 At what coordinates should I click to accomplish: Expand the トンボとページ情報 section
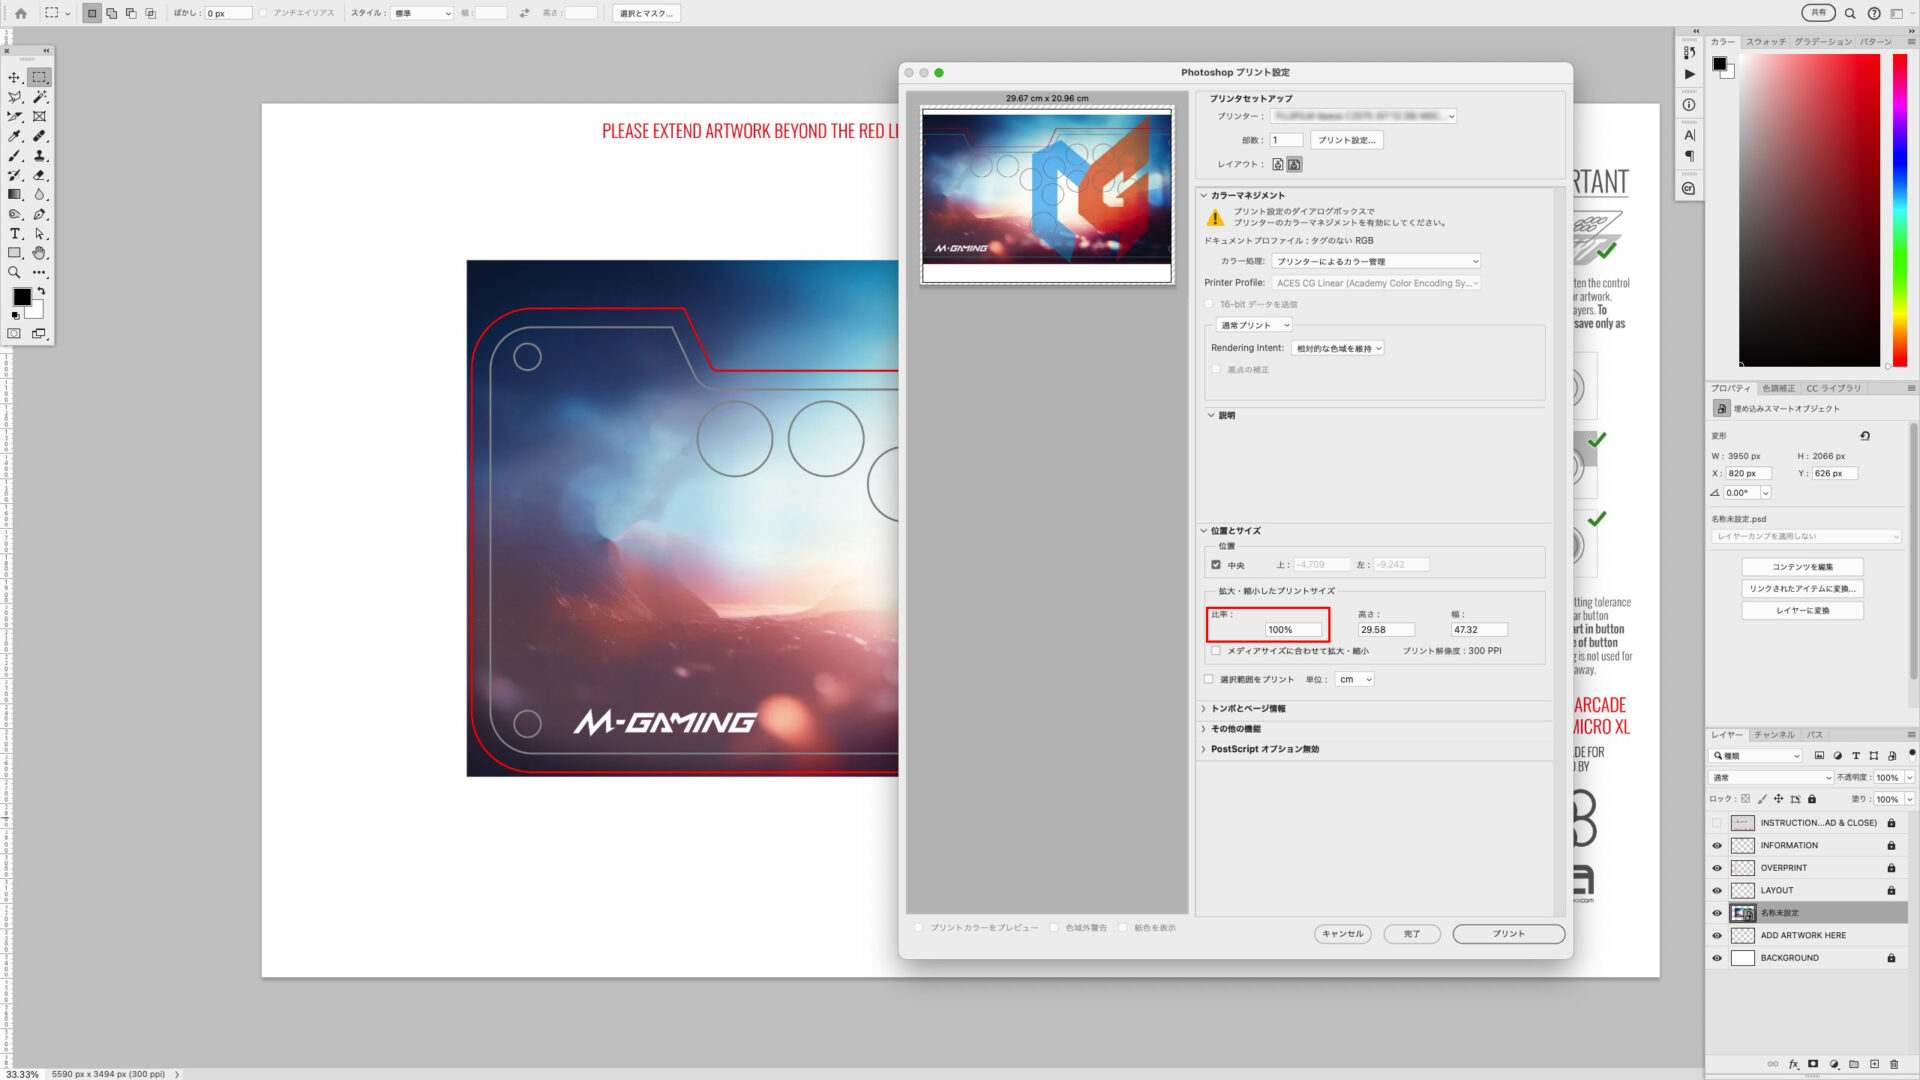click(1248, 709)
